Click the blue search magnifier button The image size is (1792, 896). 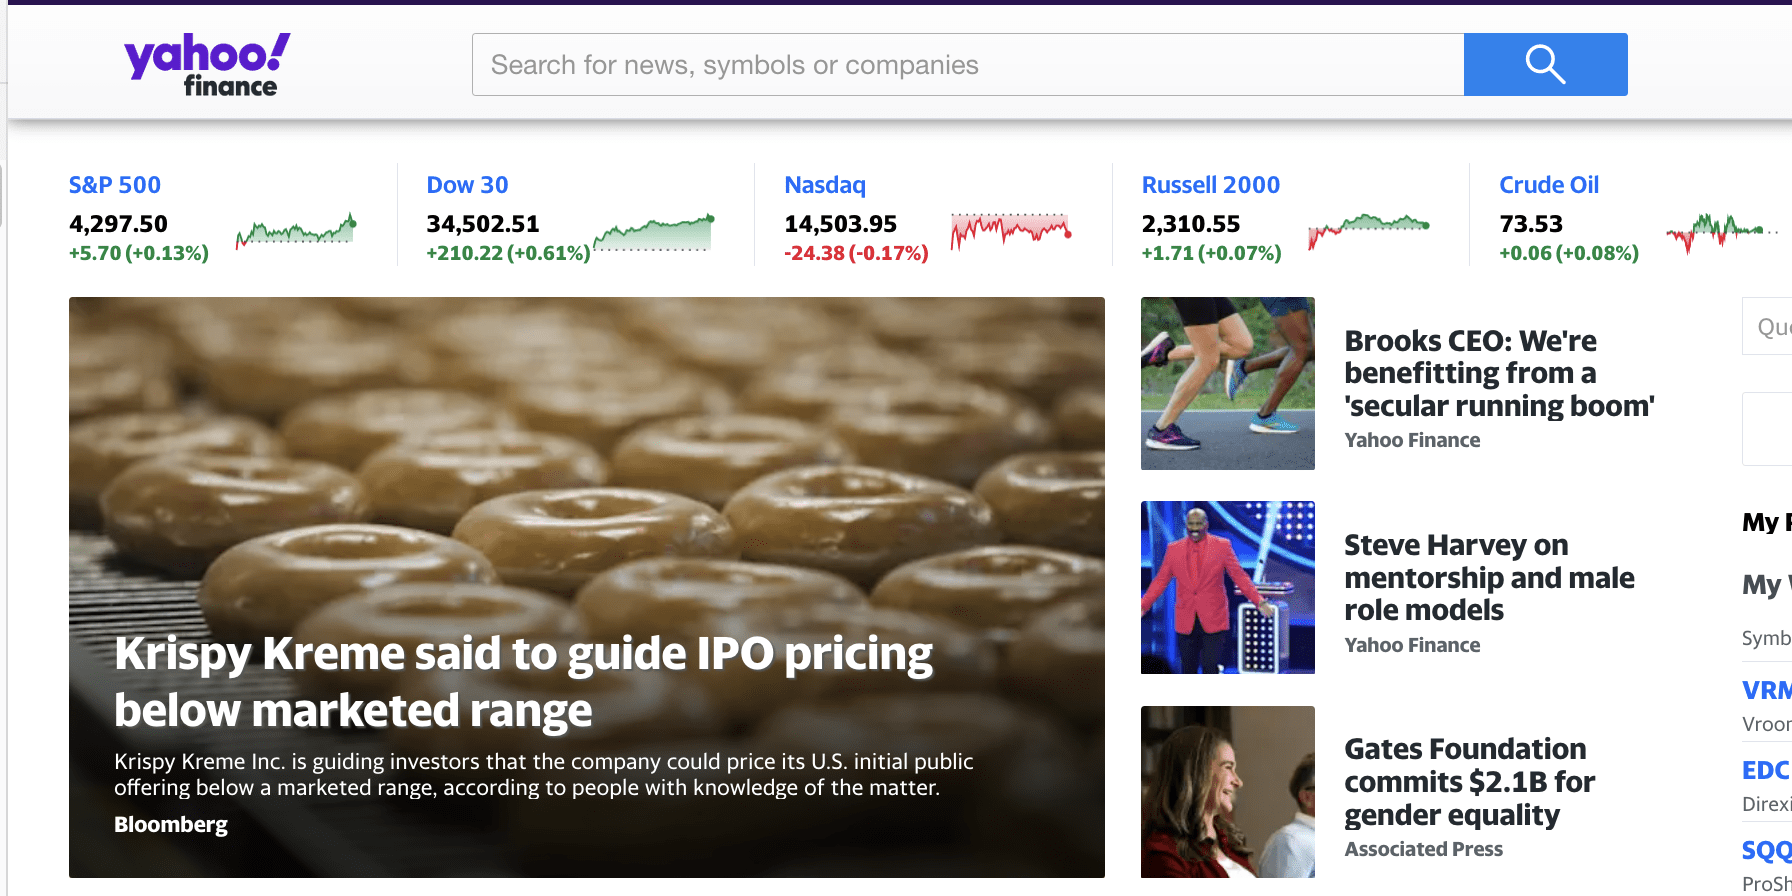[x=1545, y=65]
